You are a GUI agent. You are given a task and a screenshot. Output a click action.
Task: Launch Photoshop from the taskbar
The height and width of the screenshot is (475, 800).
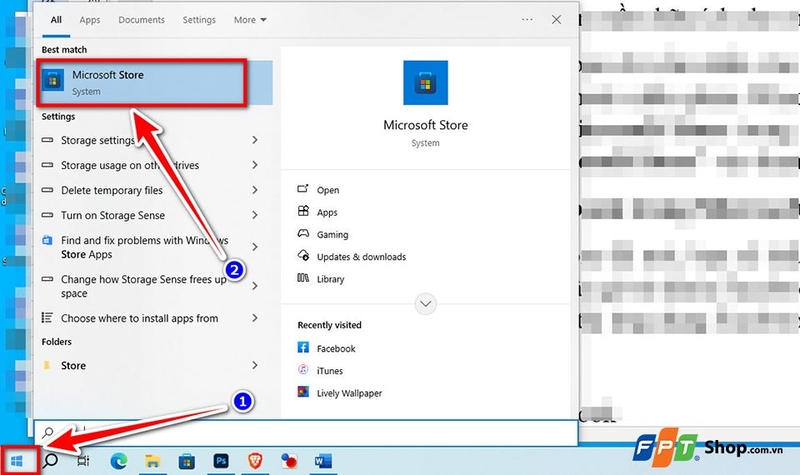(221, 461)
